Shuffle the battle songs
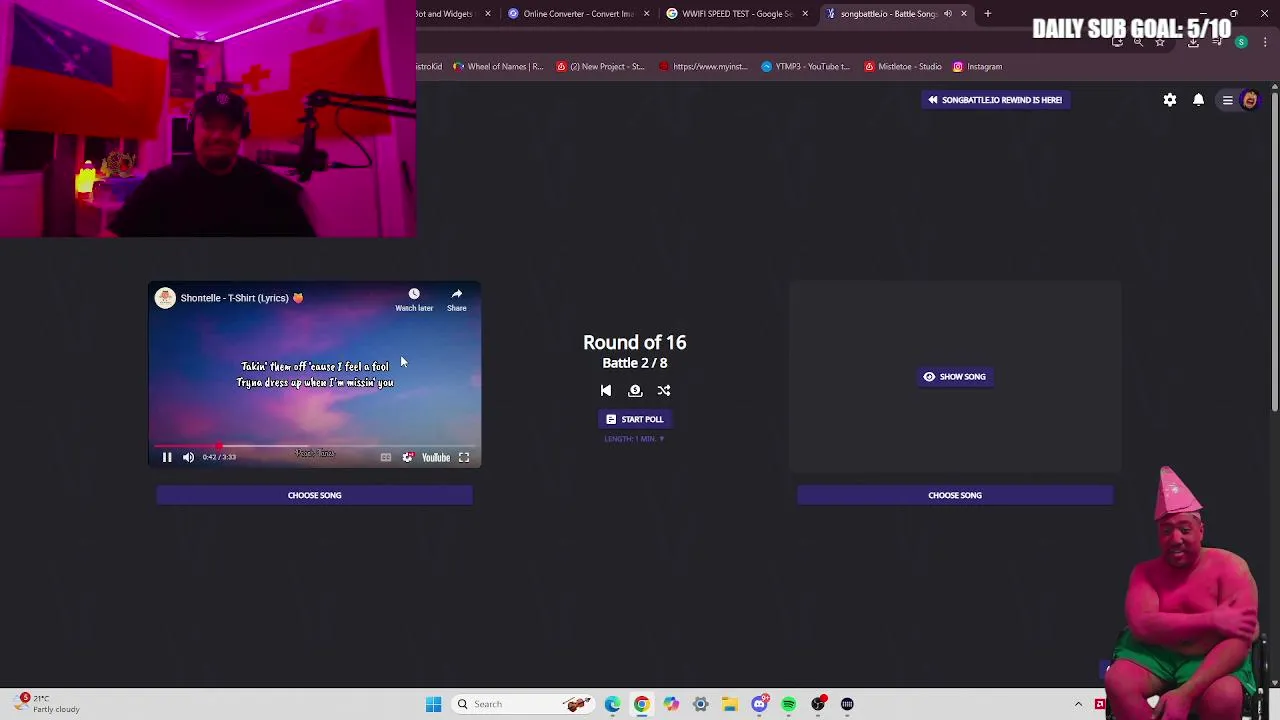This screenshot has width=1280, height=720. 664,391
